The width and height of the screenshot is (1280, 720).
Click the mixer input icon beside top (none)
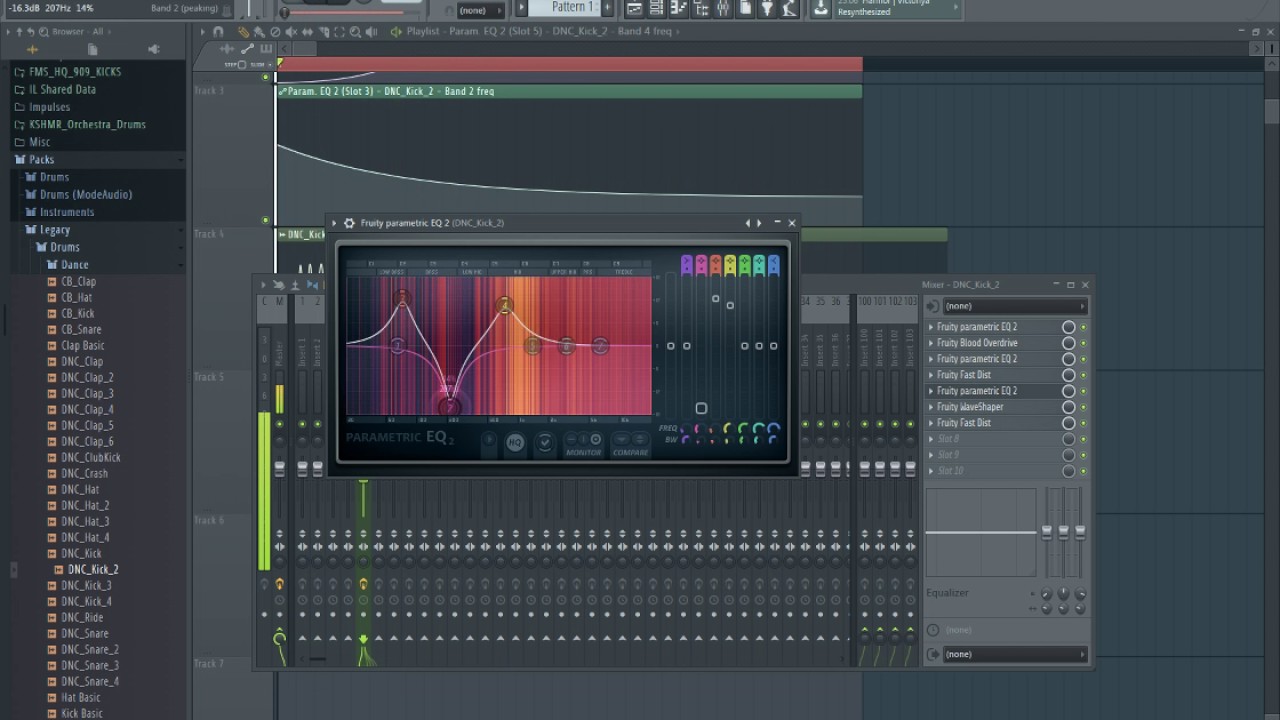point(932,306)
